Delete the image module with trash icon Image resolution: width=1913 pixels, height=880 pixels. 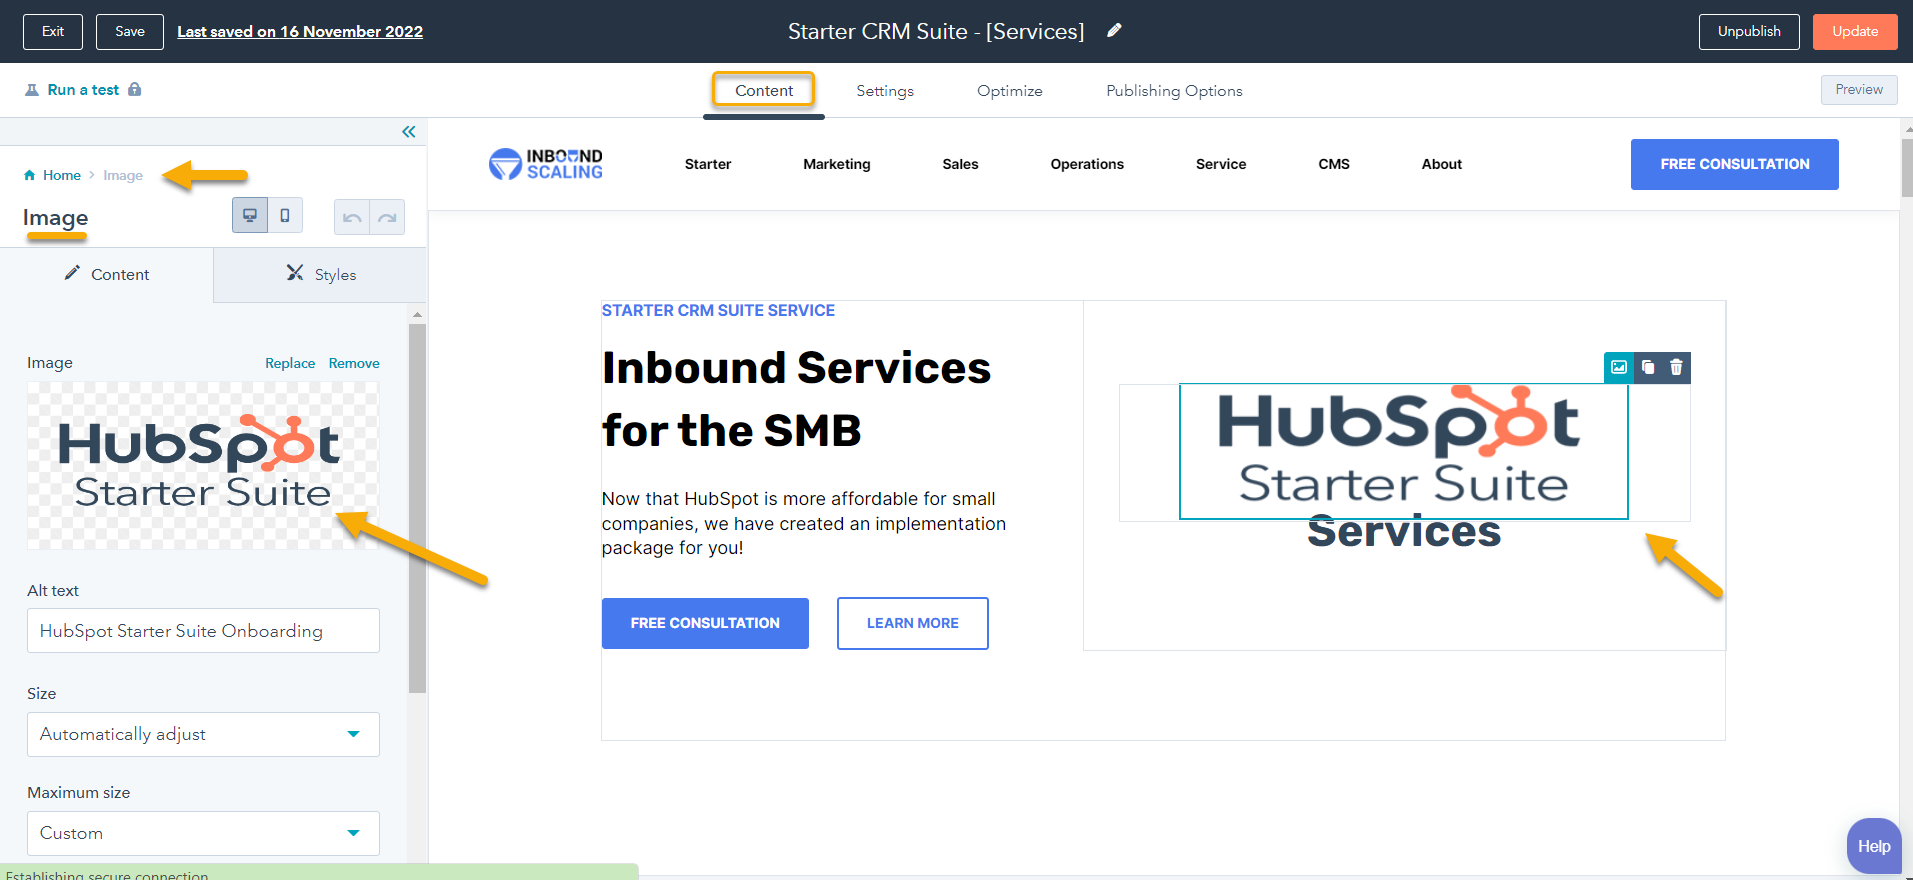tap(1676, 367)
